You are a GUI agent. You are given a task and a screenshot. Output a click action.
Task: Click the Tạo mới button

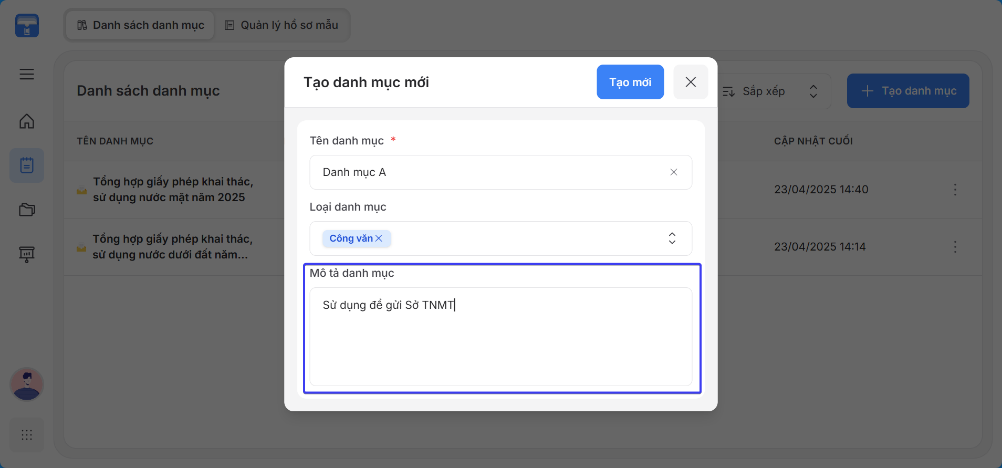coord(630,82)
